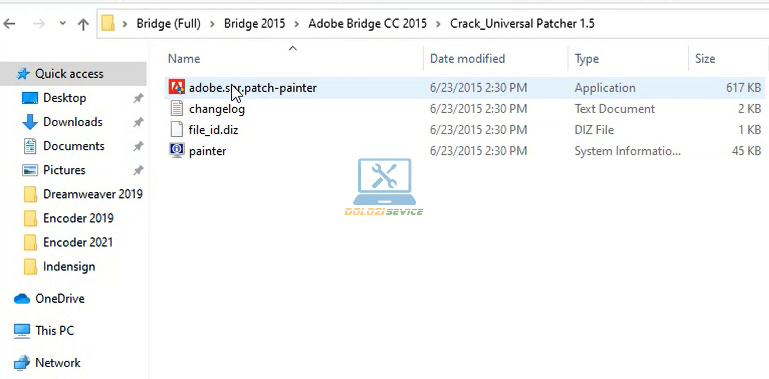Click the Quick access star icon
This screenshot has height=379, width=769.
coord(23,74)
